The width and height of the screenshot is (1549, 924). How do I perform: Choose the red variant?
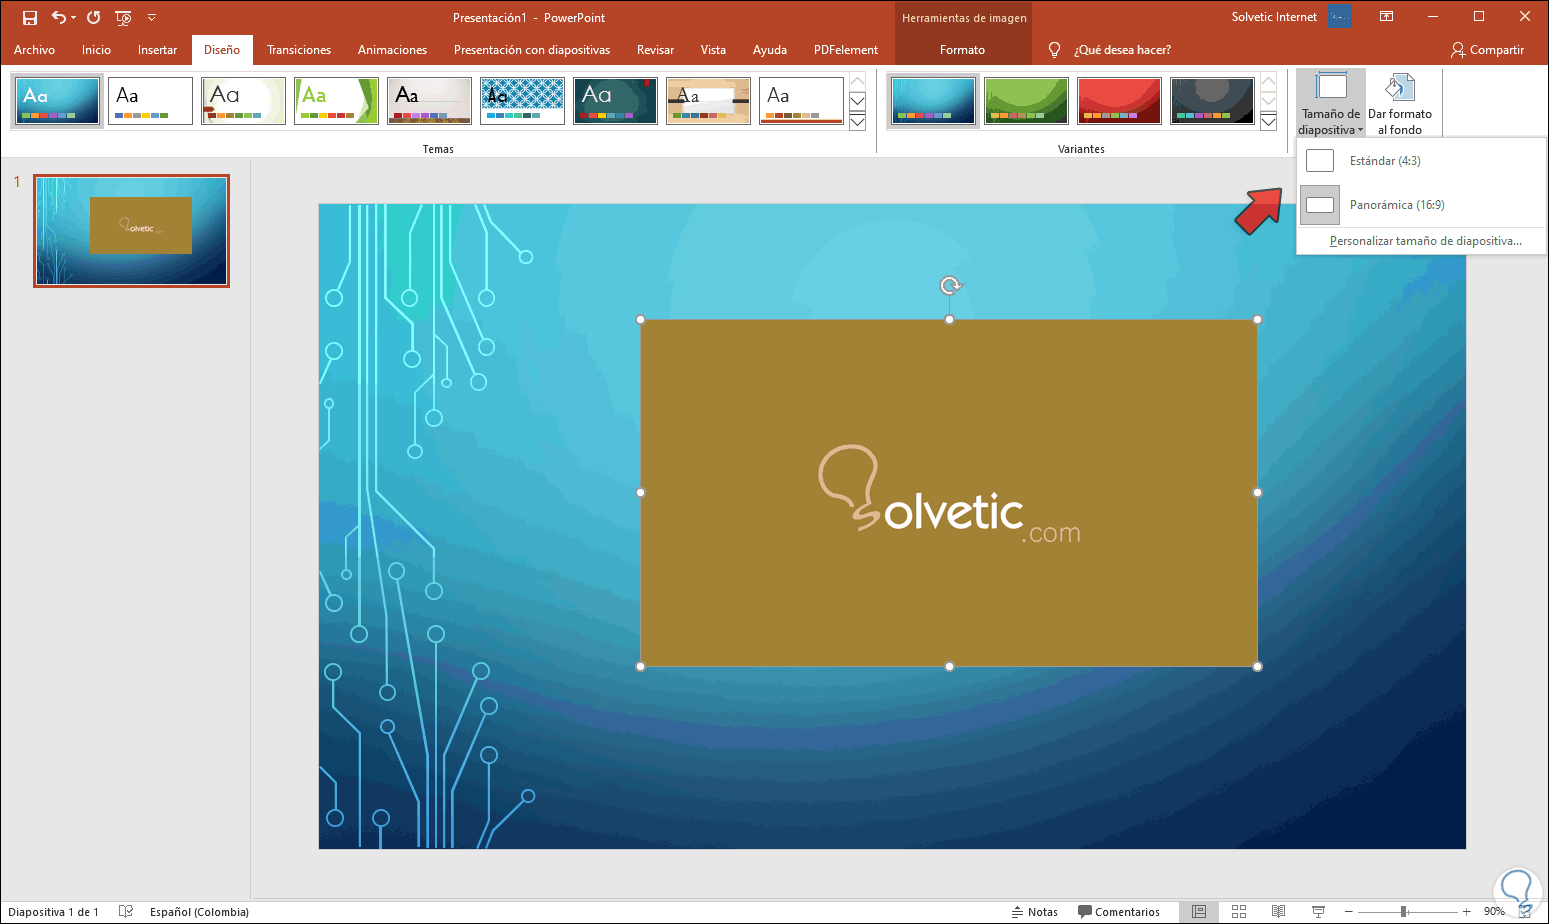1119,101
